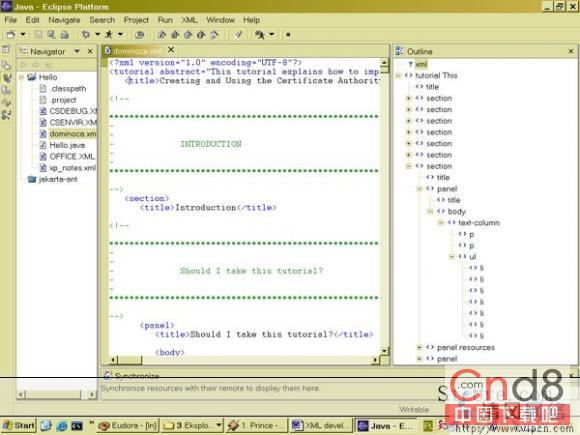580x435 pixels.
Task: Open the XML menu
Action: (189, 20)
